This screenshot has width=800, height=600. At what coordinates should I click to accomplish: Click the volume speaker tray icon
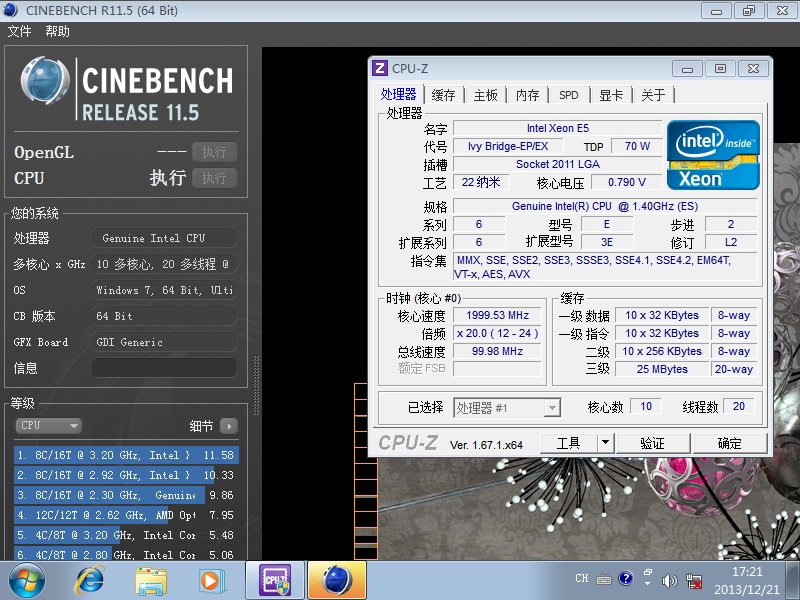(x=669, y=581)
